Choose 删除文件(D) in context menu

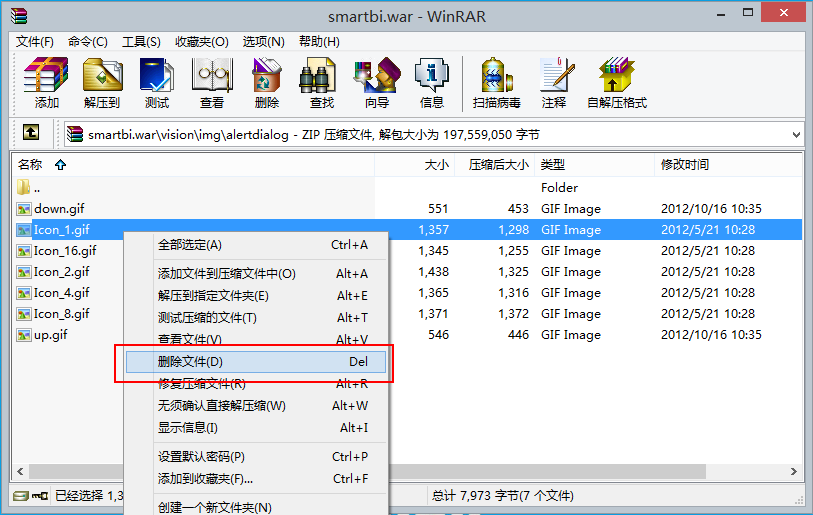256,362
